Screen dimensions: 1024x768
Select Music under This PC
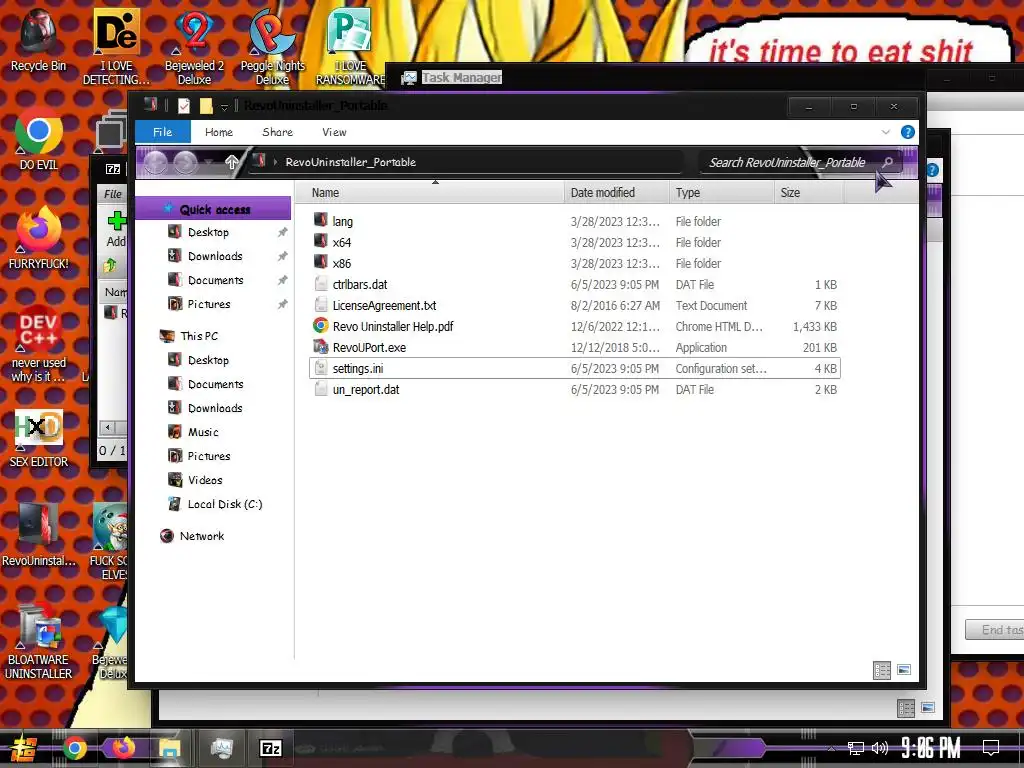[202, 432]
